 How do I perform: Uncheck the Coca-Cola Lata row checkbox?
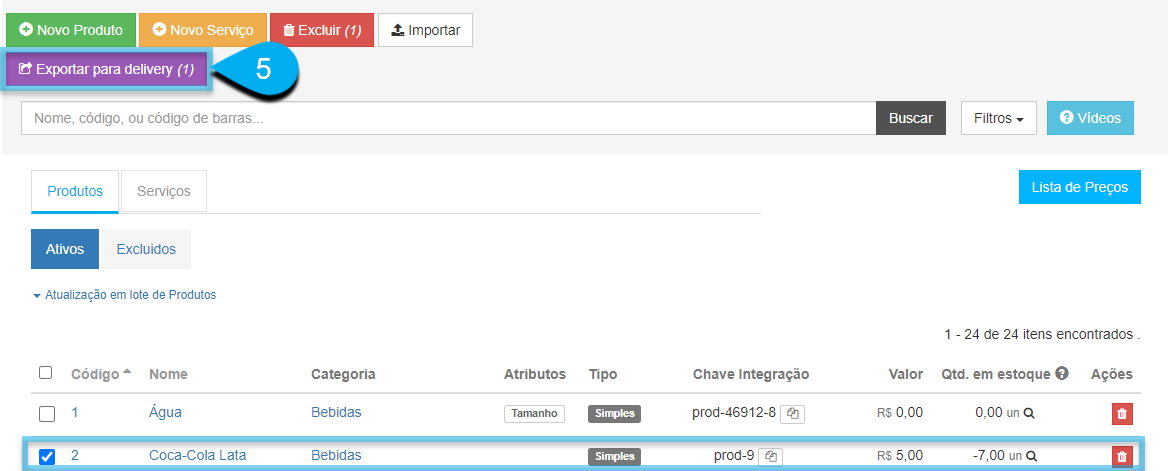pyautogui.click(x=47, y=456)
